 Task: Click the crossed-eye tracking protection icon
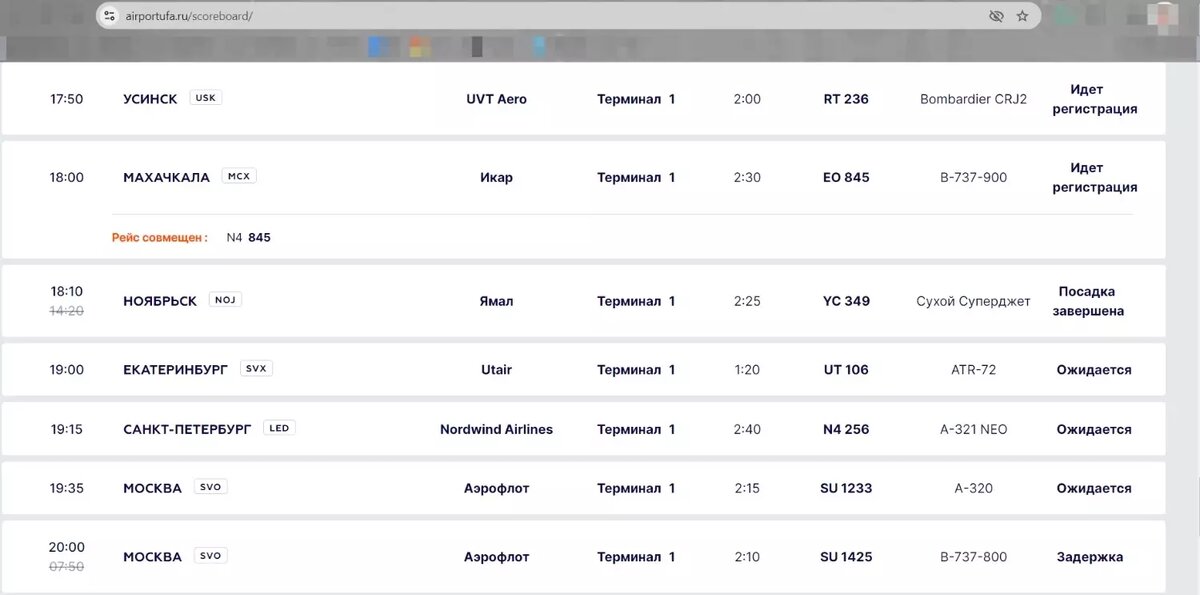point(995,16)
